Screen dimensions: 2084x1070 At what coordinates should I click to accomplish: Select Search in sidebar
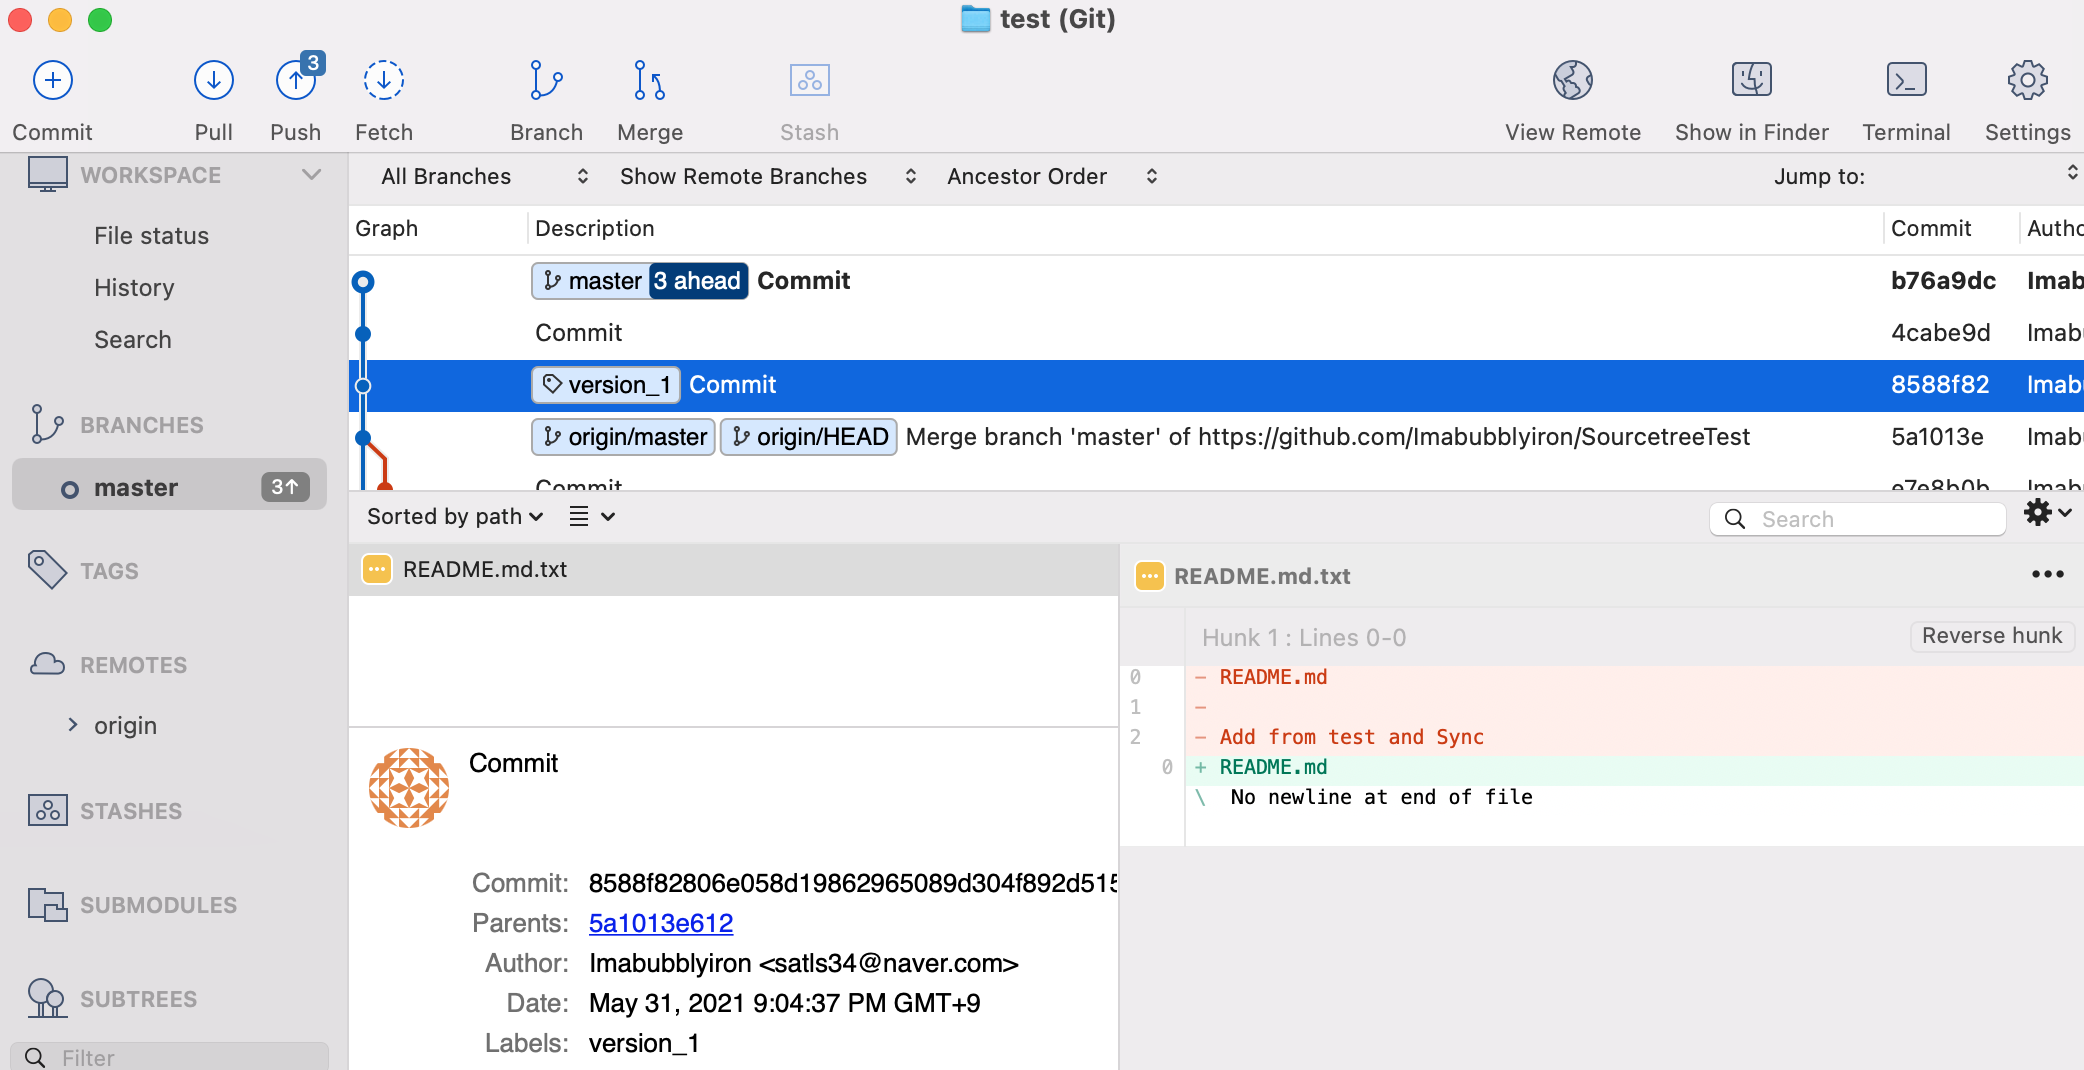tap(133, 339)
